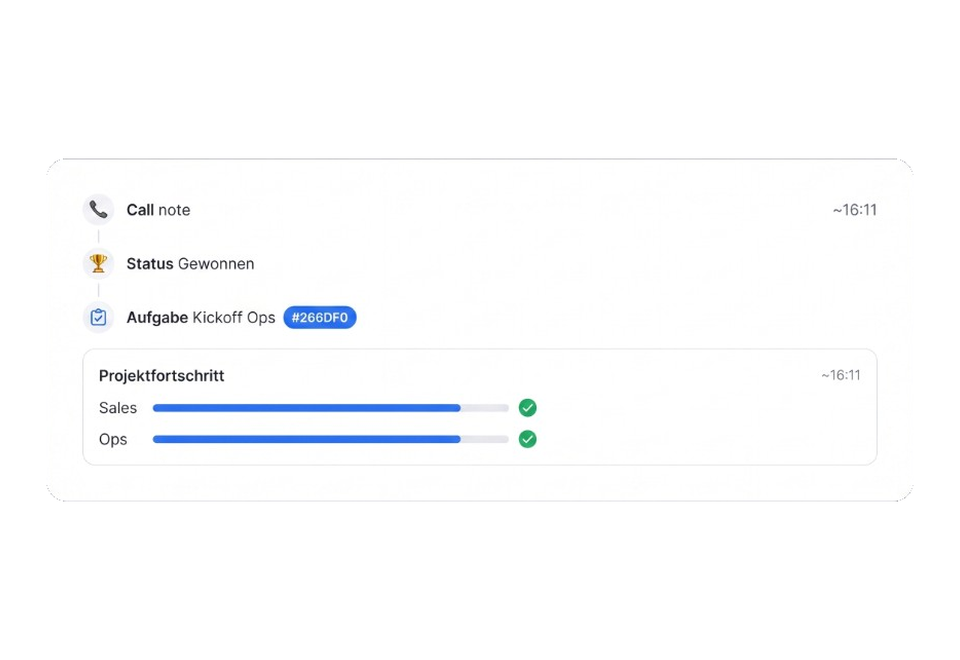960x660 pixels.
Task: Select the Status Gewonnen entry
Action: [190, 264]
